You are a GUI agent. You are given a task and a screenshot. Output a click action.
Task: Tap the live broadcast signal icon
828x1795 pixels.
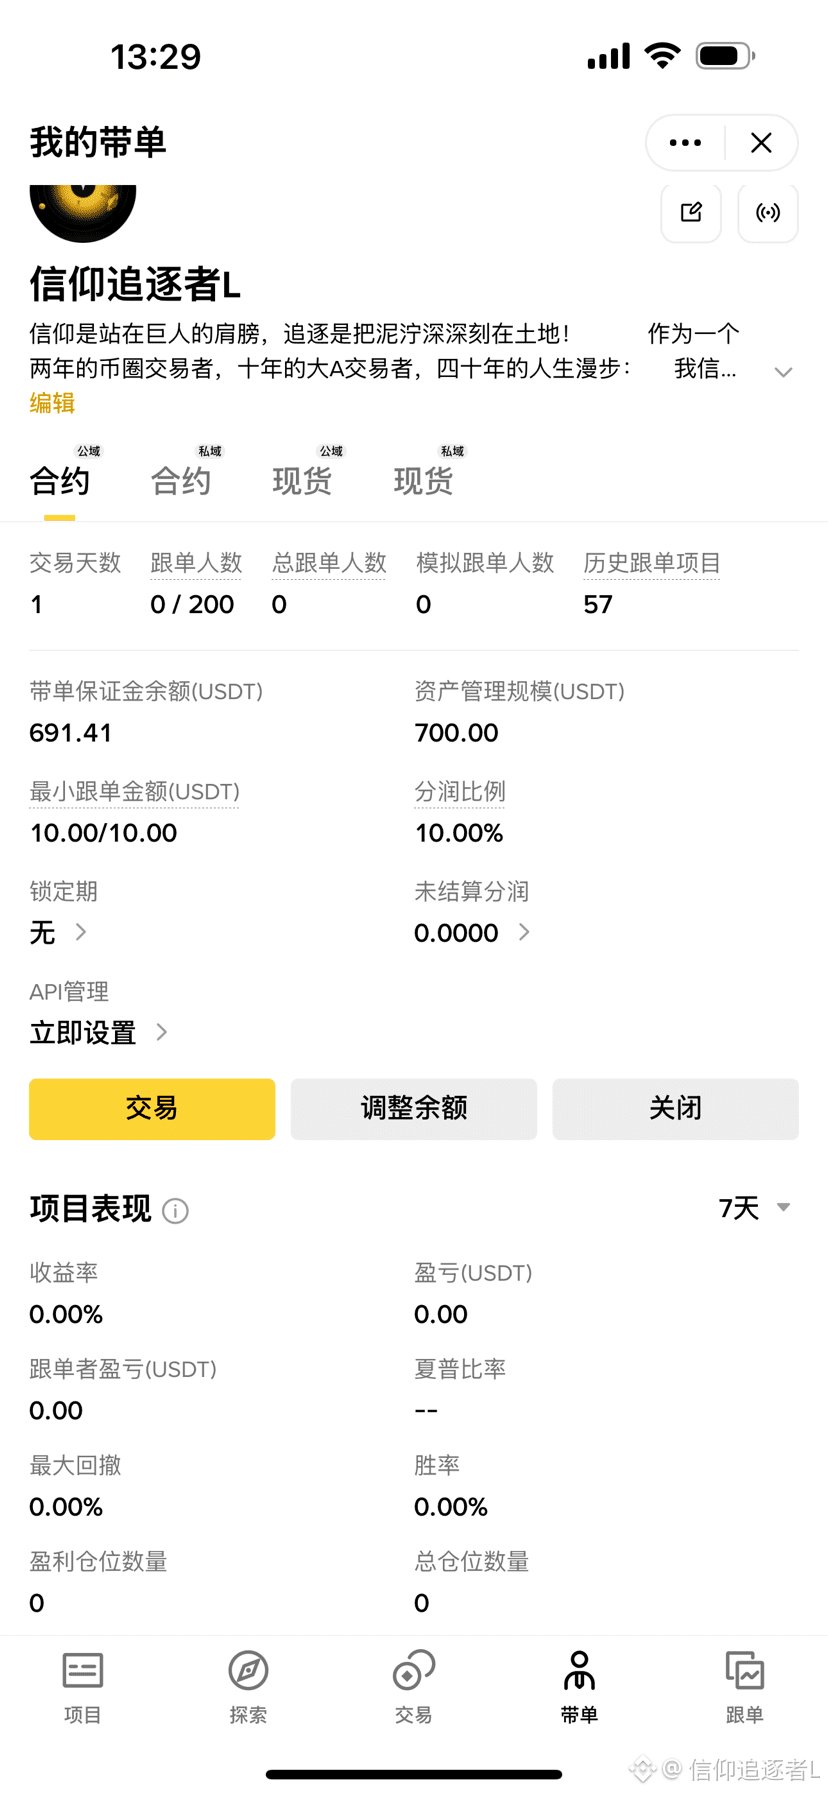point(768,212)
